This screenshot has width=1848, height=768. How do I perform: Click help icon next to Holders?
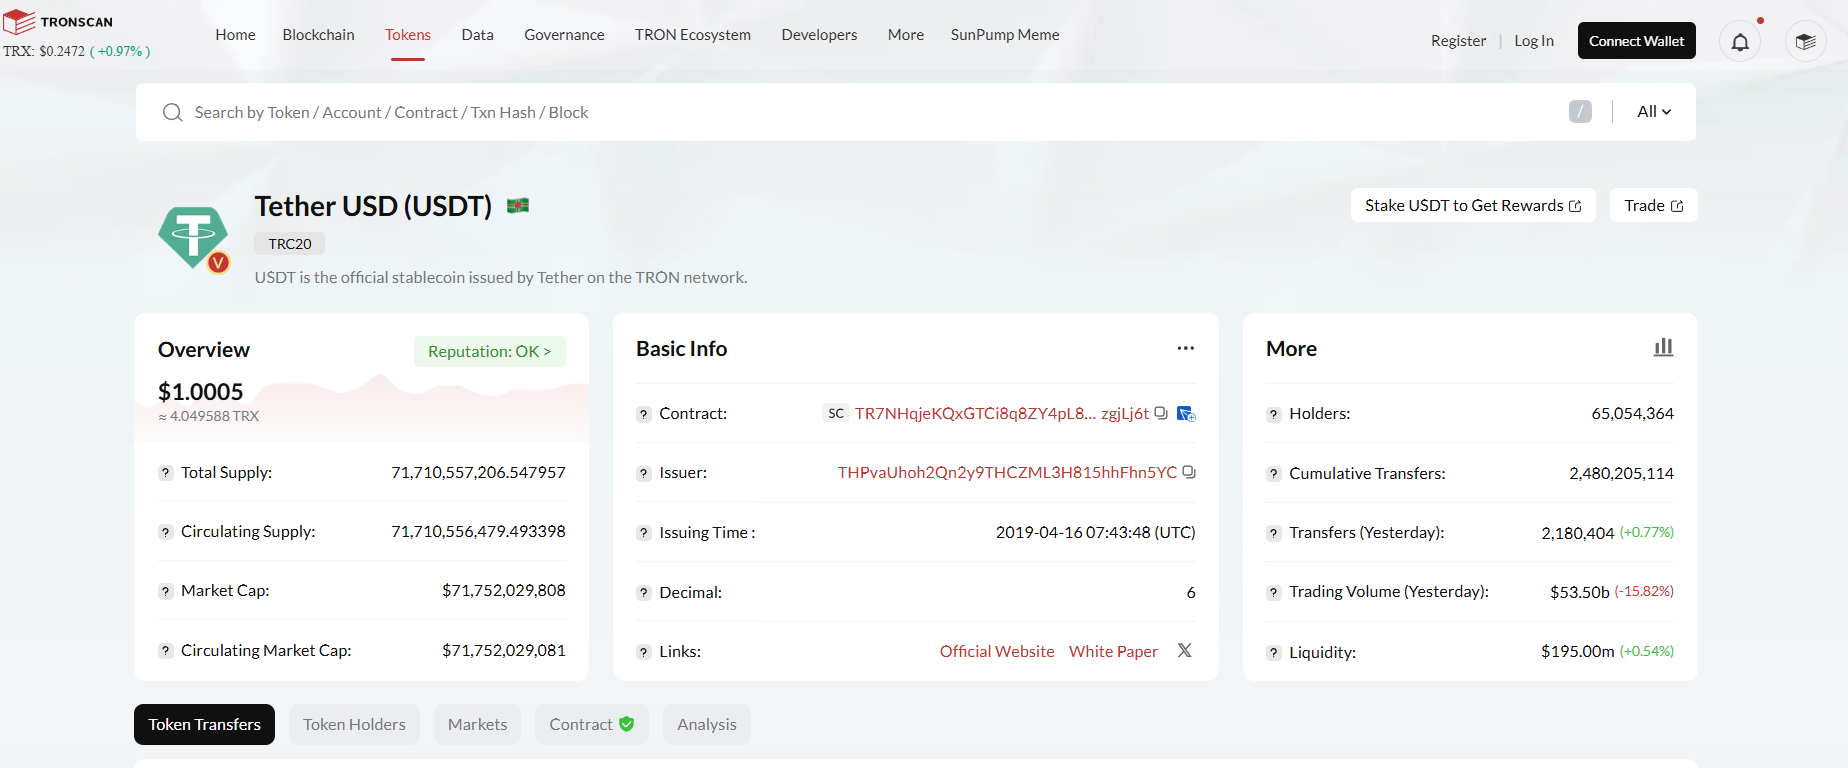coord(1274,414)
